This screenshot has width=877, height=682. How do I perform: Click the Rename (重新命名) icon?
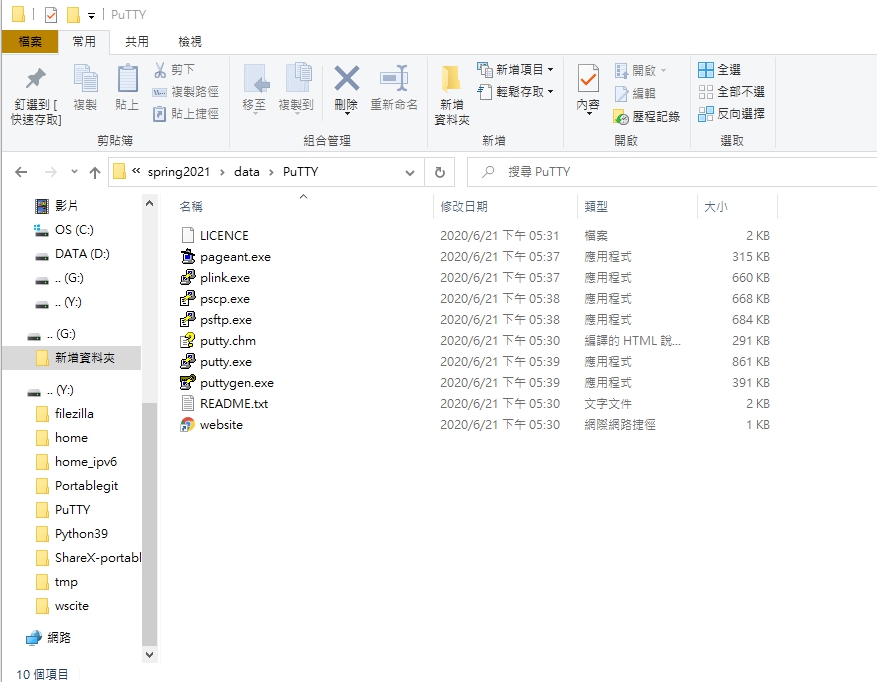[x=394, y=78]
